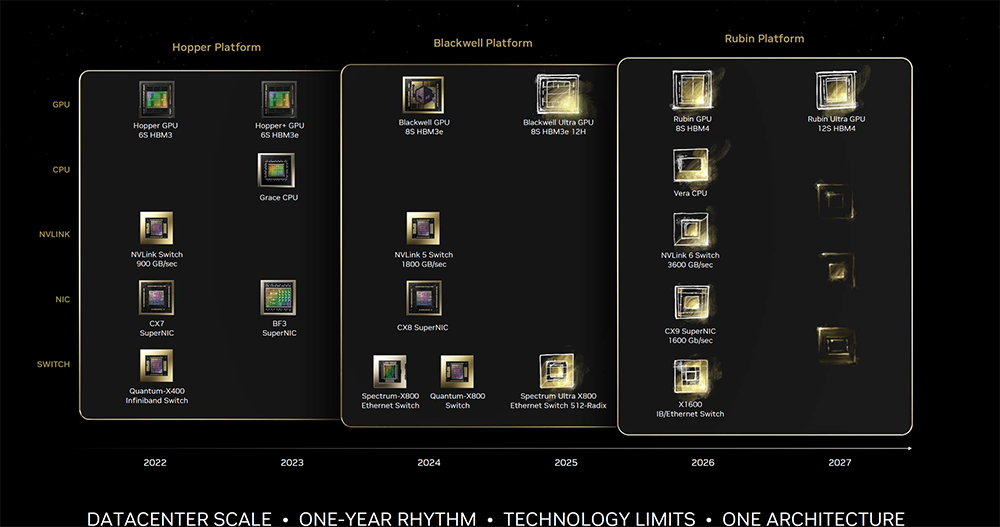Select the NVLink 6 Switch chip sketch
The image size is (1000, 527).
691,230
